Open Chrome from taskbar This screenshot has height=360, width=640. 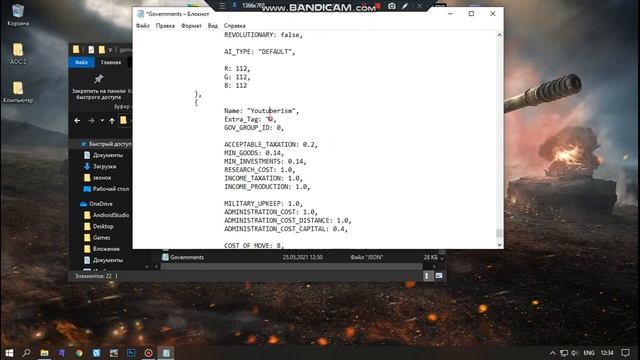click(79, 353)
